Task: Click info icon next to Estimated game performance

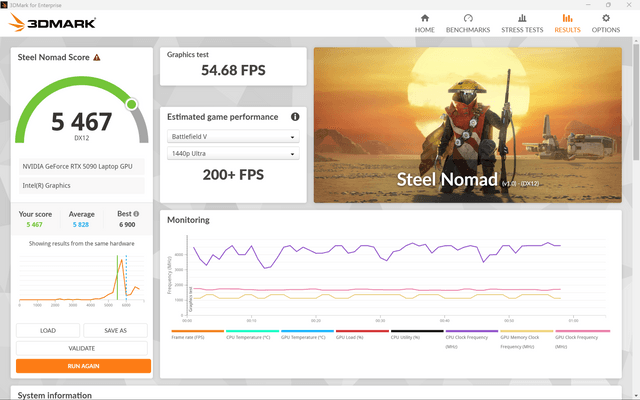Action: [295, 117]
